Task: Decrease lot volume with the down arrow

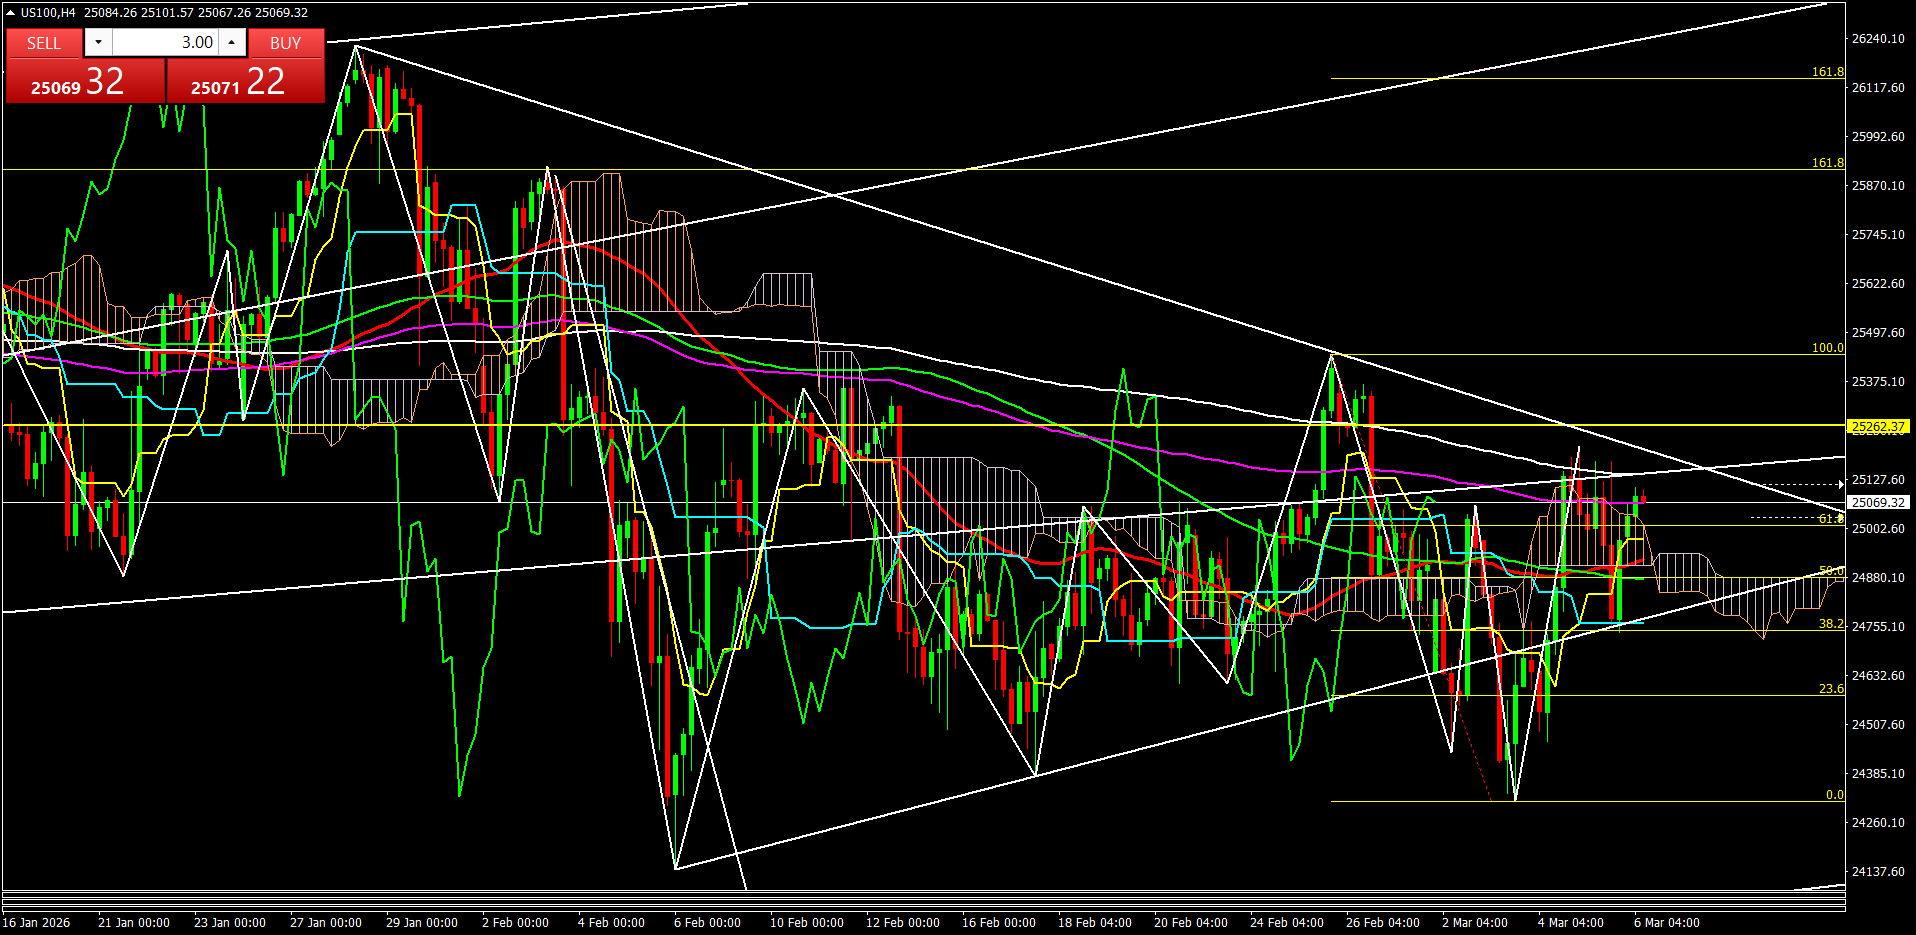Action: (98, 42)
